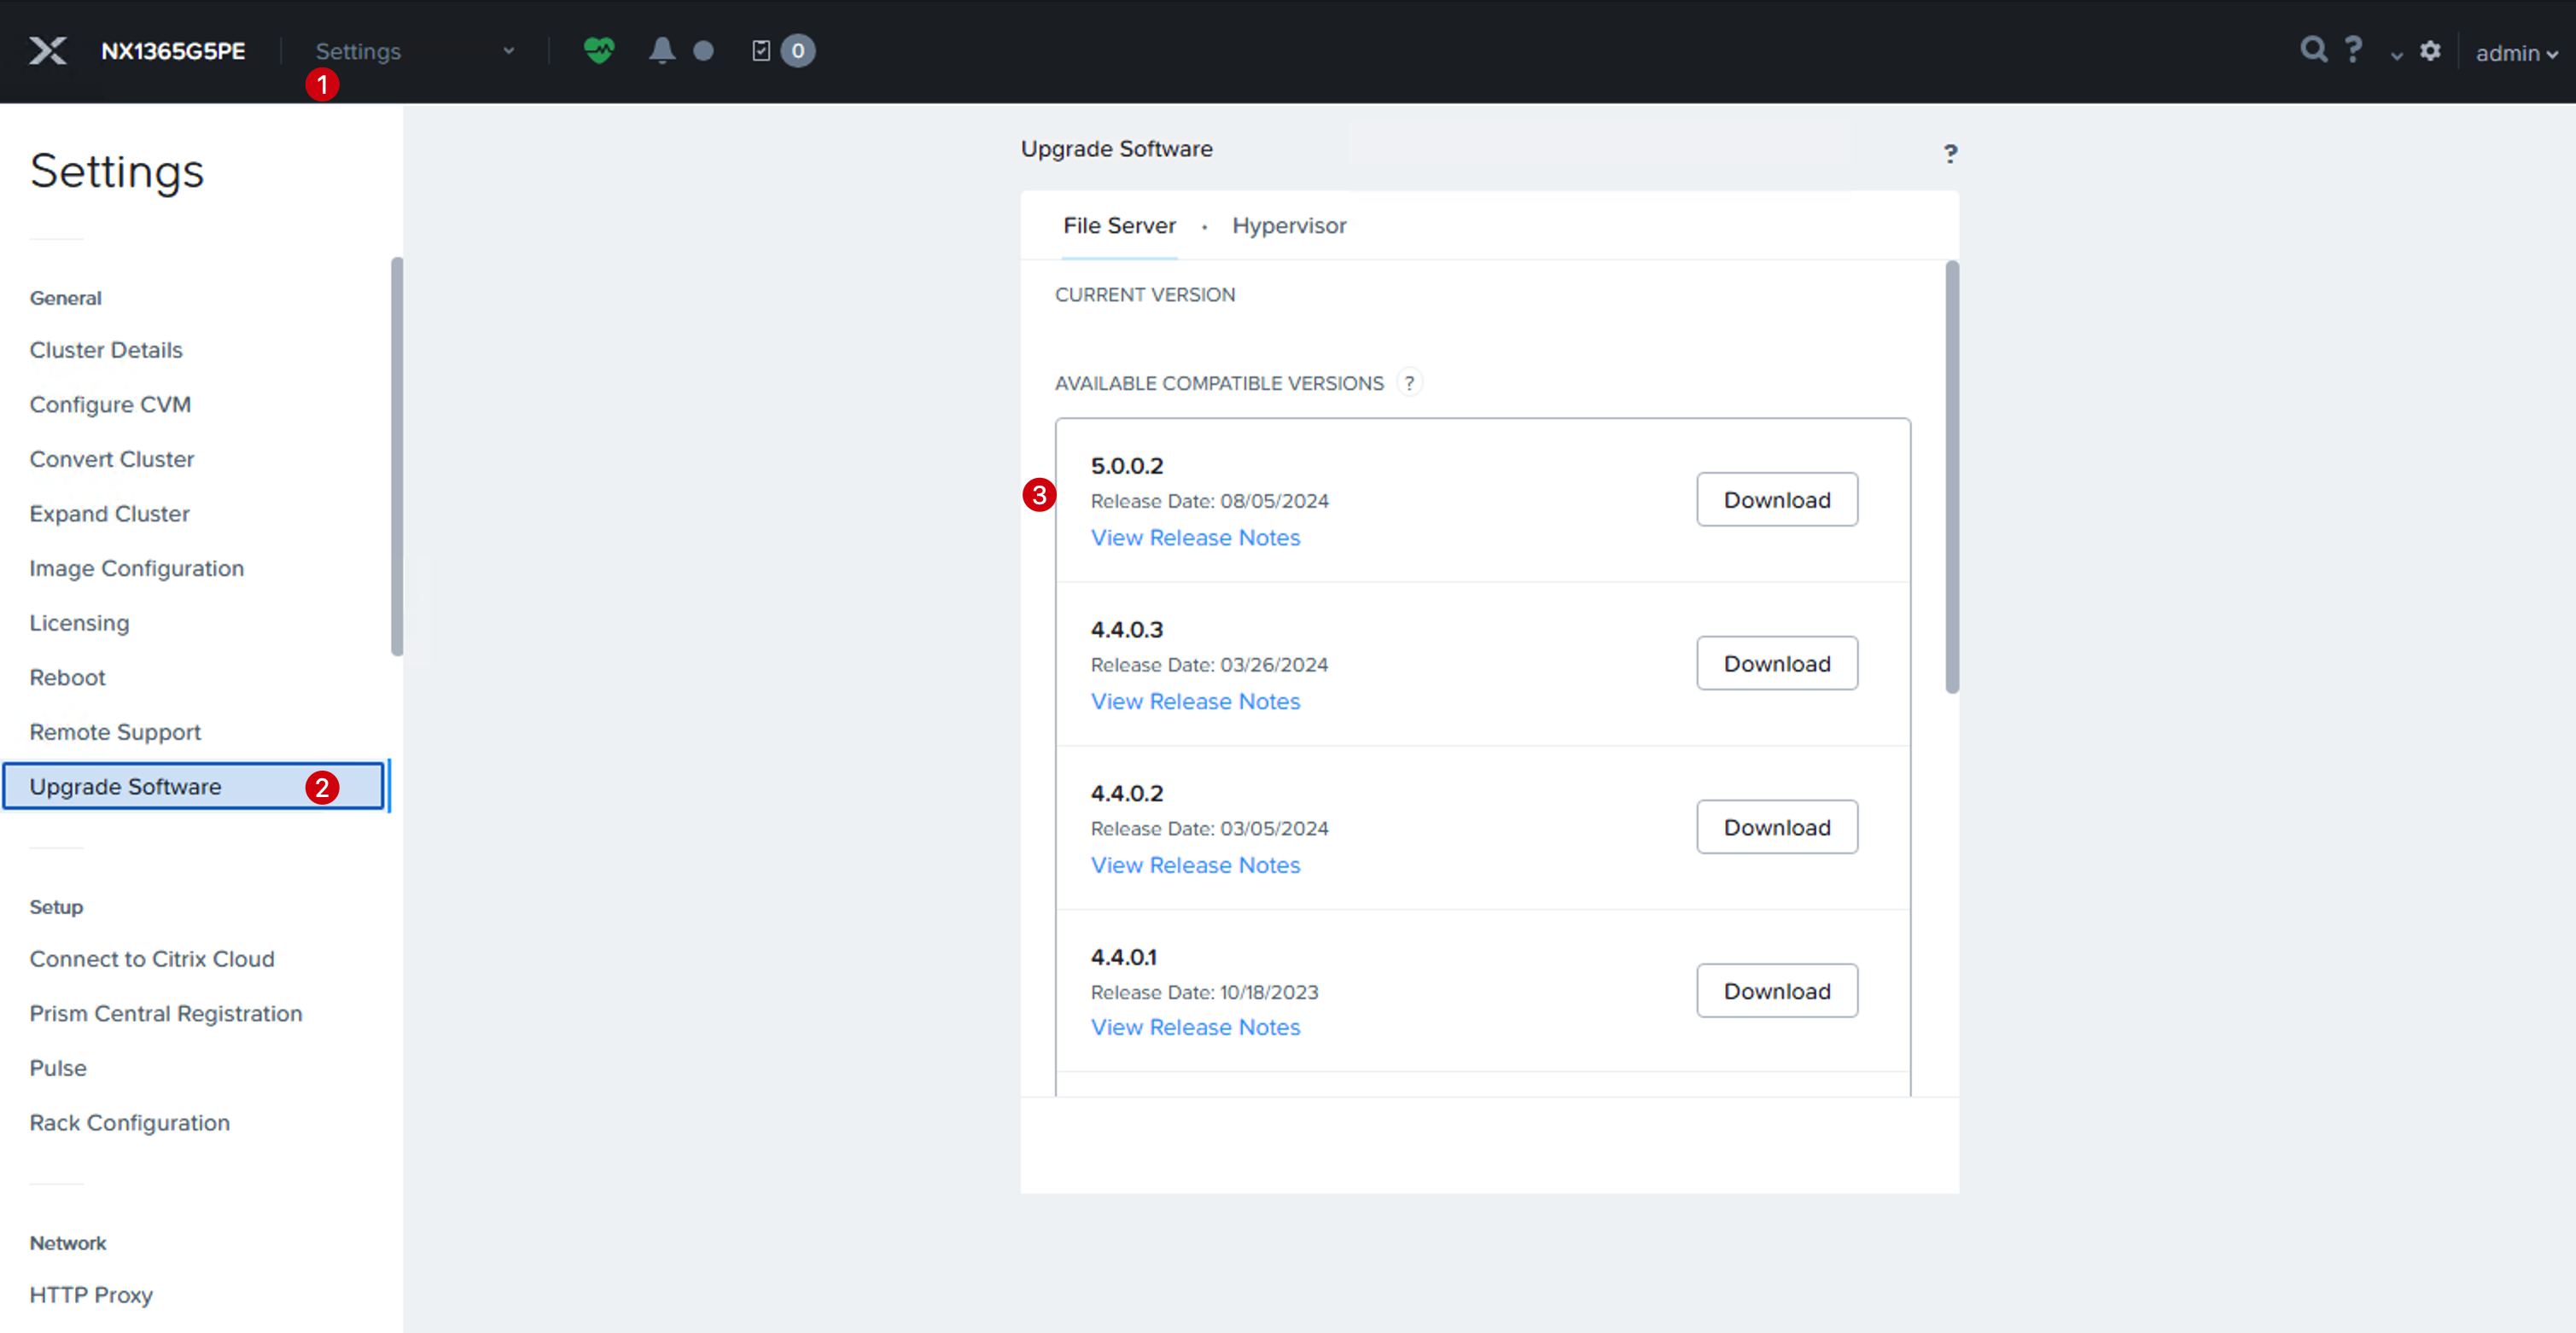Screen dimensions: 2576x1333
Task: Click the Upgrade Software help question mark
Action: click(1950, 153)
